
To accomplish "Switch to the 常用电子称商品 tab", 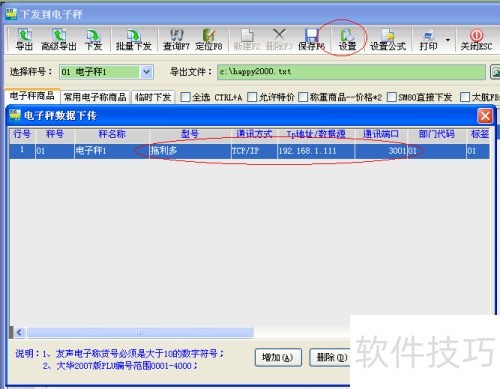I will point(95,97).
